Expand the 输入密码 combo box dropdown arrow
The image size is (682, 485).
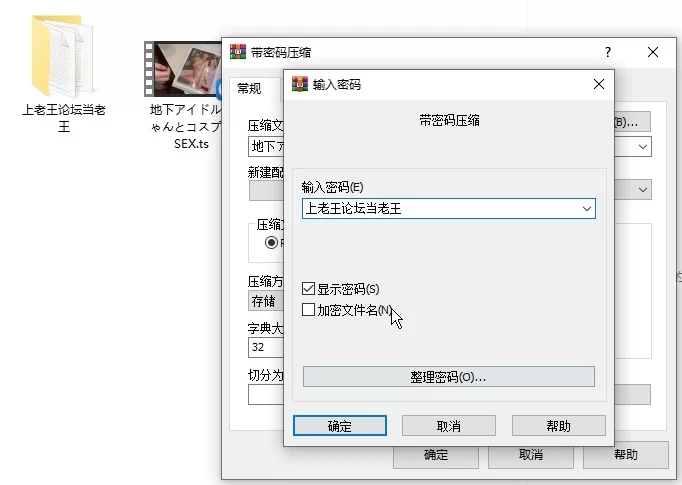click(586, 209)
